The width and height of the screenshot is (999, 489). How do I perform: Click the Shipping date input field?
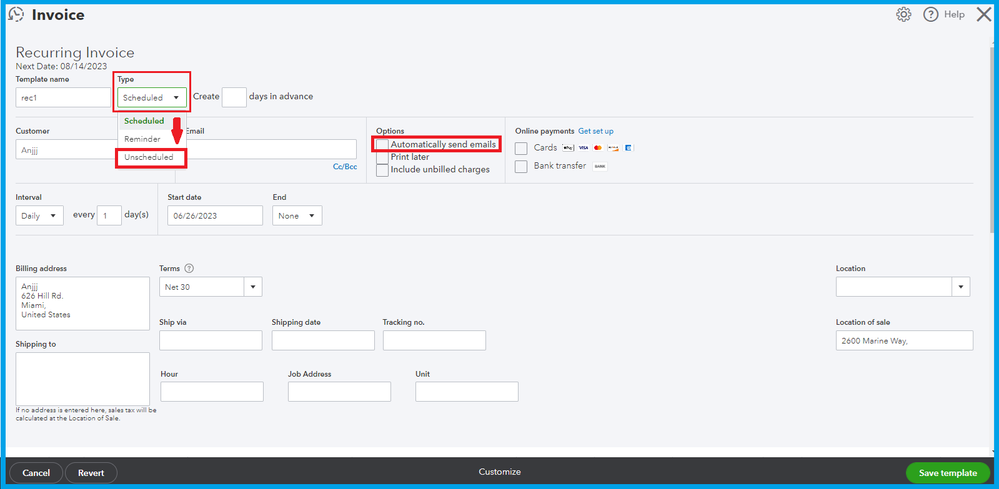(323, 340)
